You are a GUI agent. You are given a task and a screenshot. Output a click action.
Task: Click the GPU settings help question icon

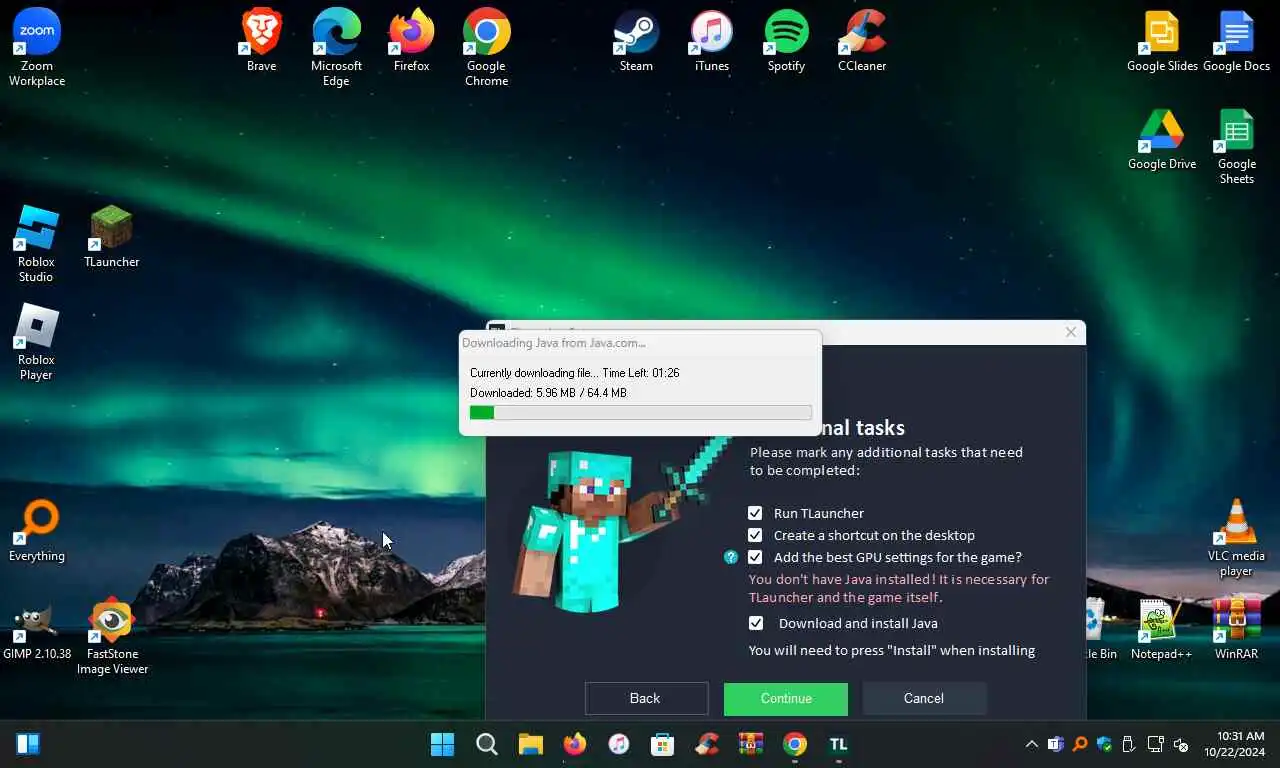tap(731, 557)
